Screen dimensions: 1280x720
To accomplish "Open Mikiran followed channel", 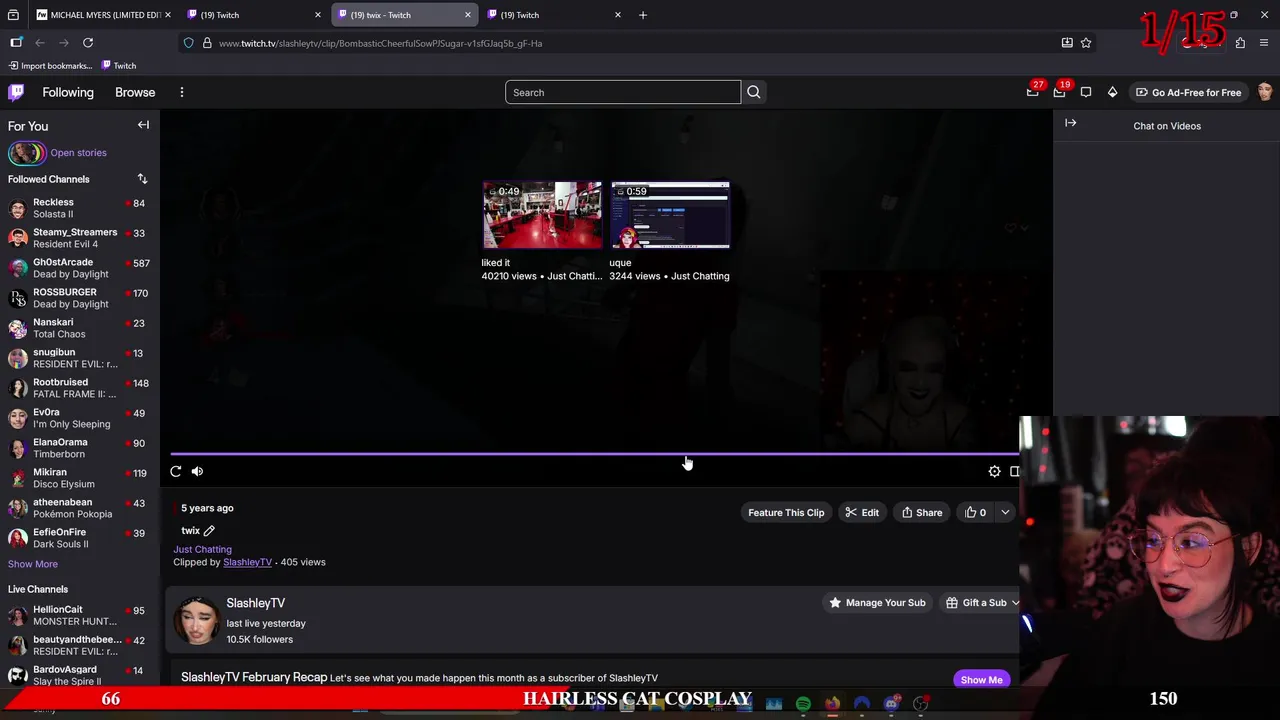I will 80,478.
